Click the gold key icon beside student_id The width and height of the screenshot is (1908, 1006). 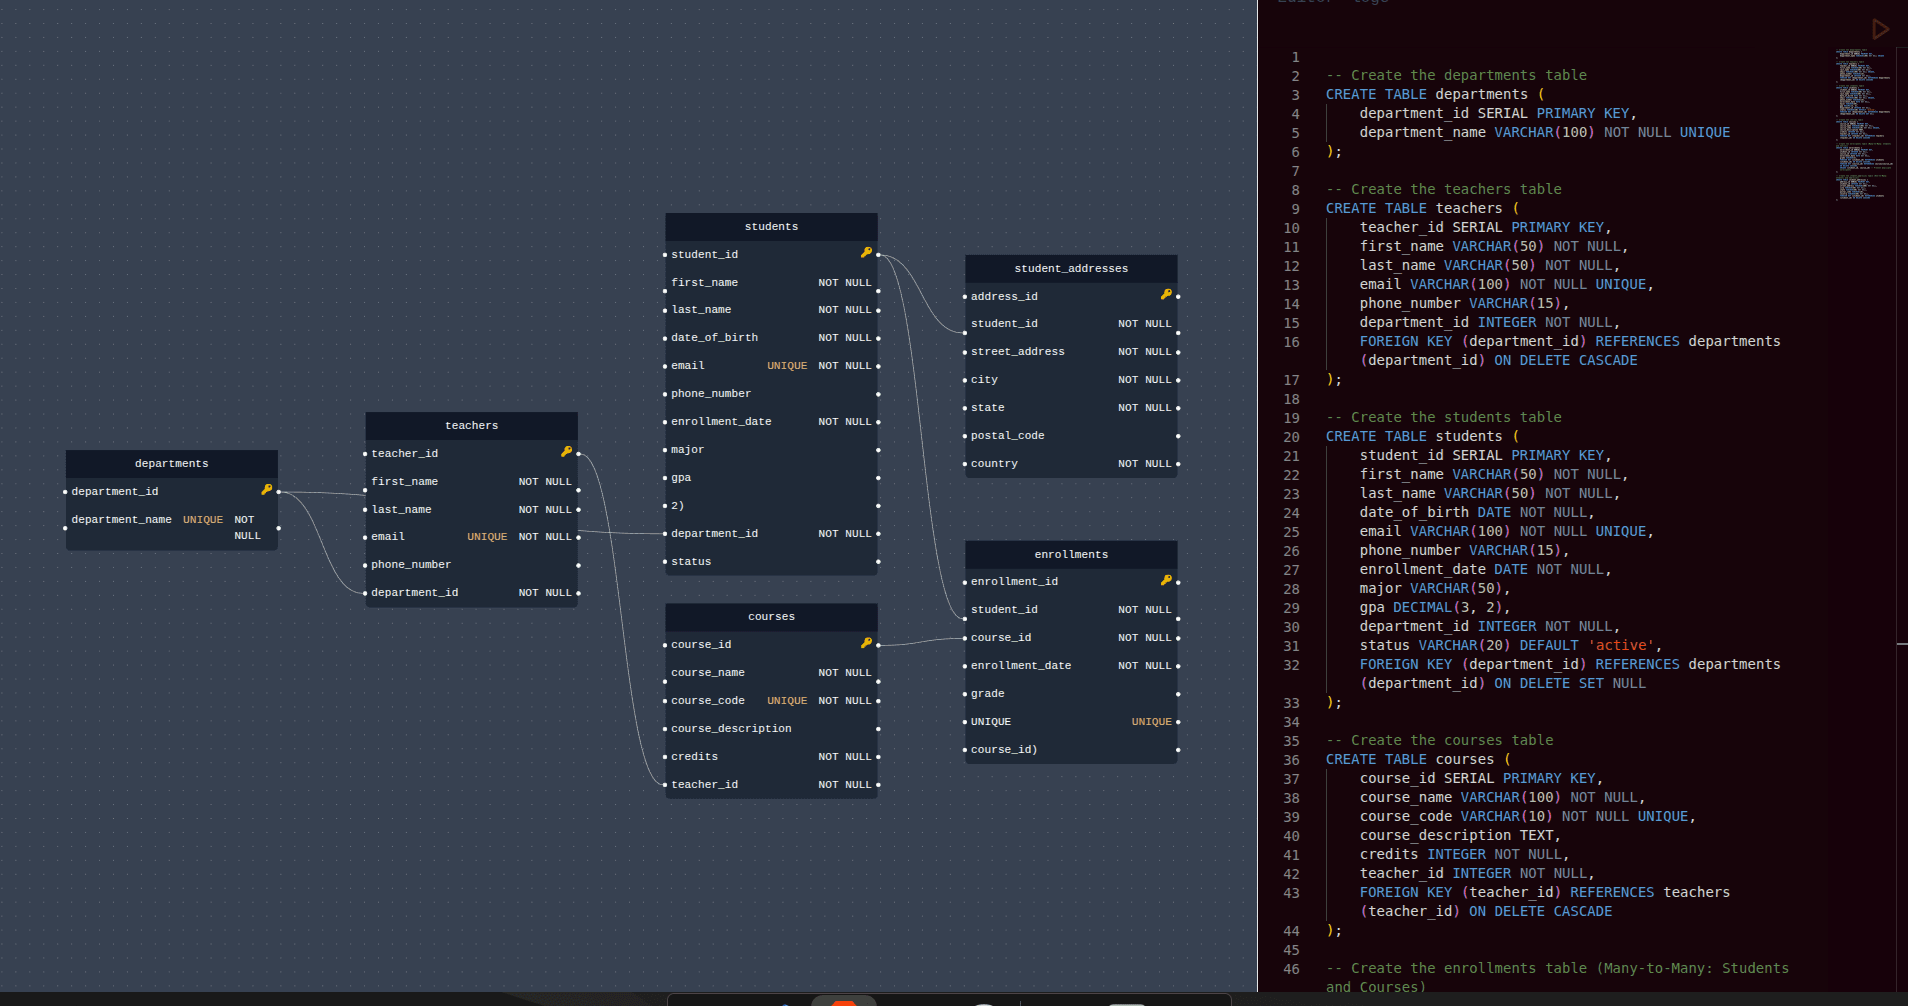coord(864,253)
